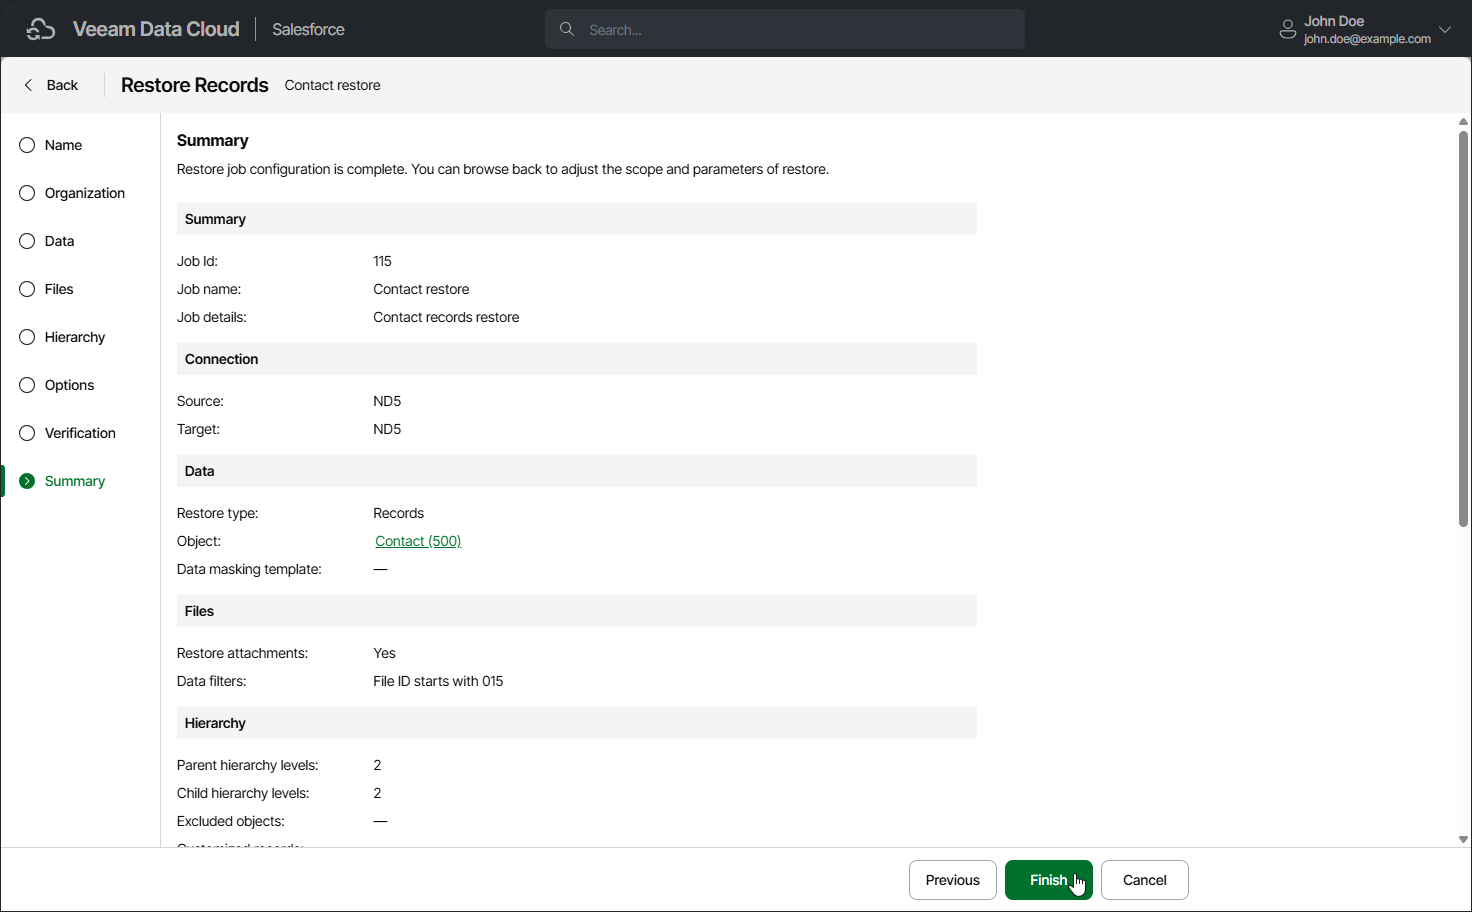
Task: Click the john.doe@example.com email text
Action: [x=1367, y=39]
